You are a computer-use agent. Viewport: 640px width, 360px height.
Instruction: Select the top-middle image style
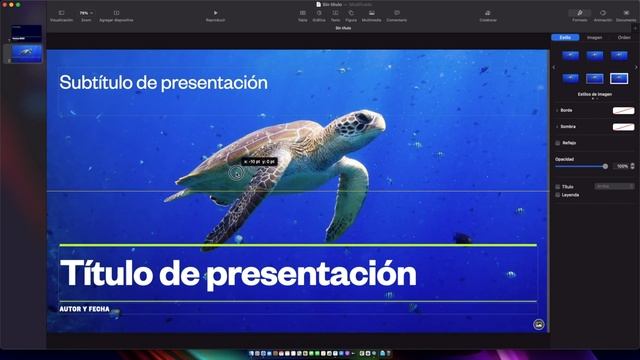tap(595, 55)
